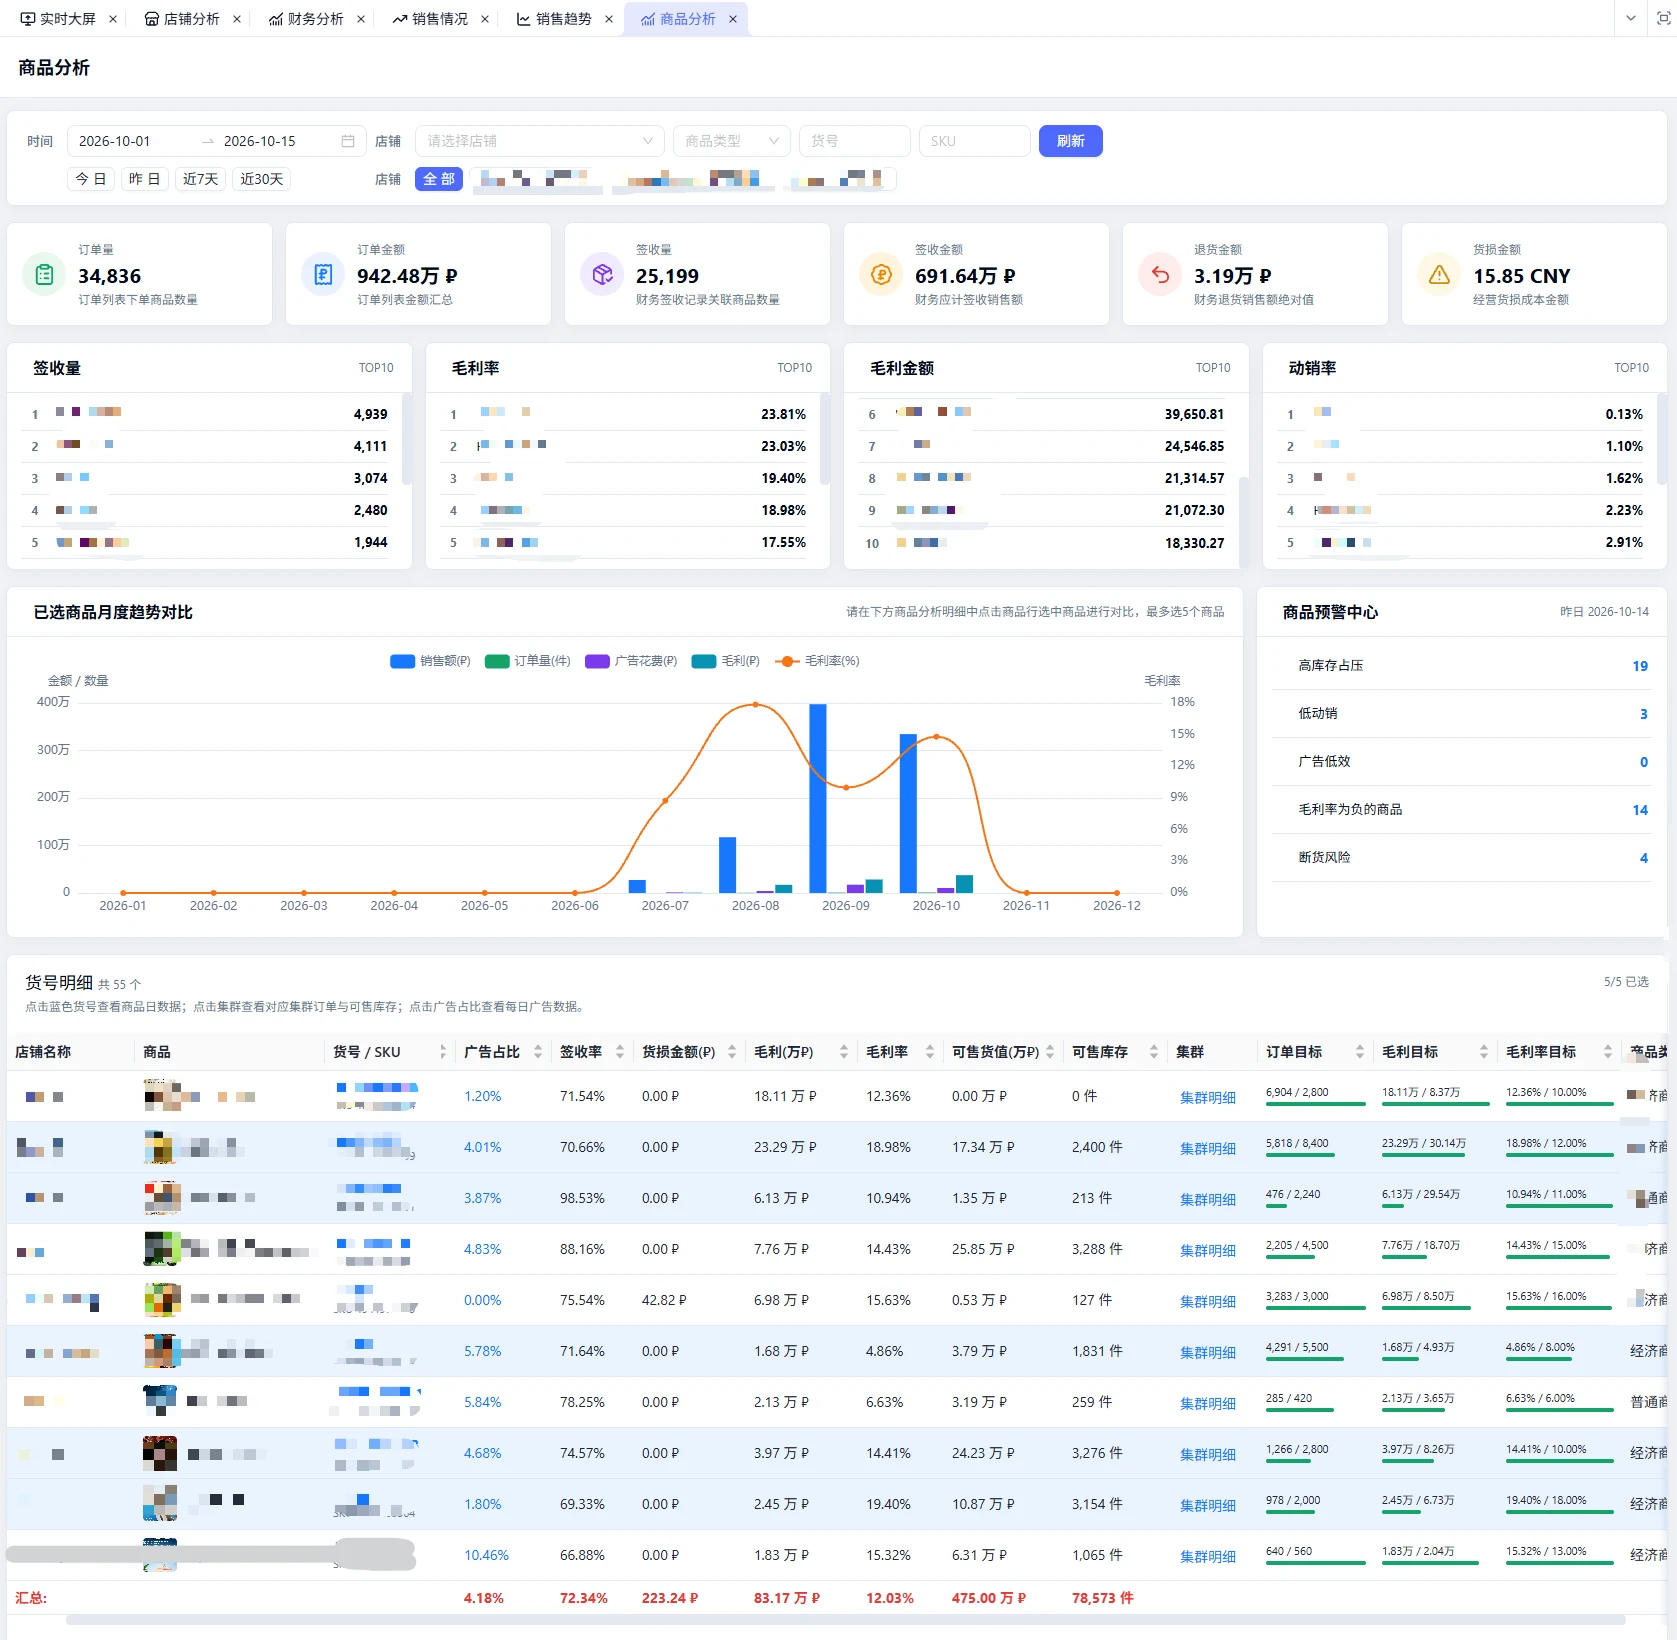Sort by 毛利率目标 column arrows
Viewport: 1677px width, 1640px height.
(1608, 1052)
